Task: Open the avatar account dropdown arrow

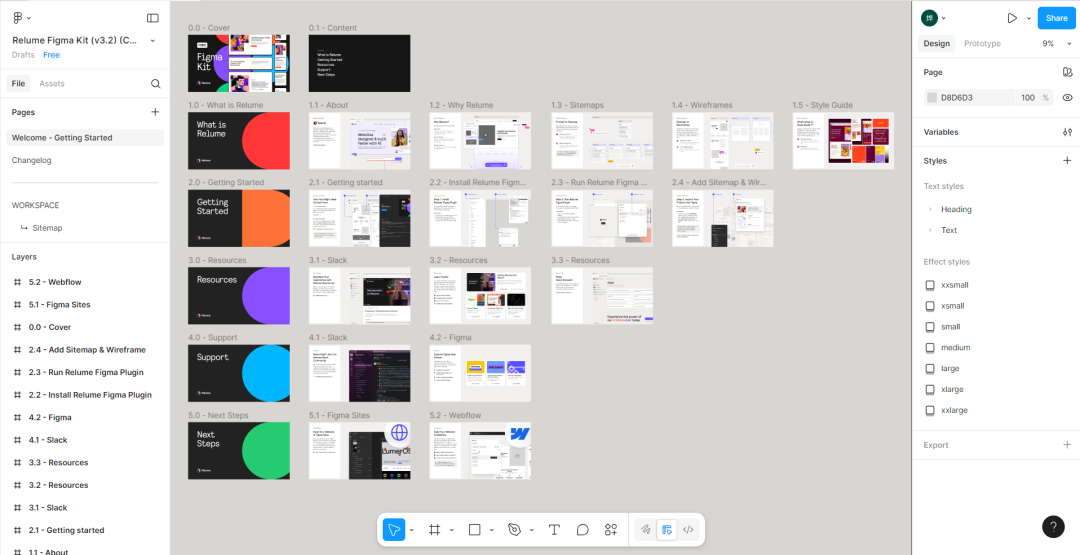Action: pos(944,19)
